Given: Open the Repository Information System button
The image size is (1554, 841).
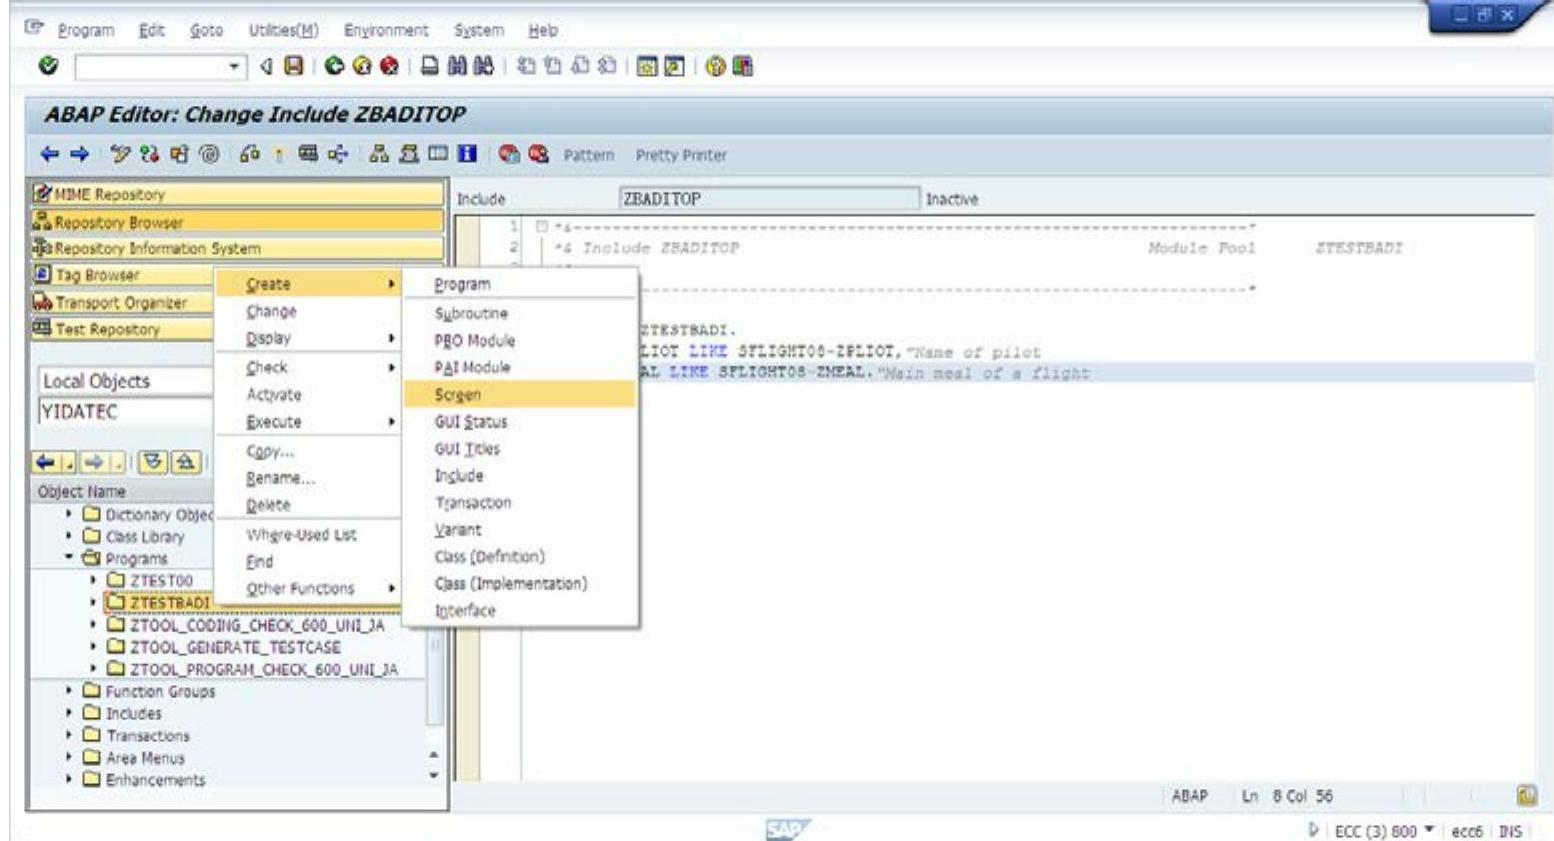Looking at the screenshot, I should click(237, 248).
